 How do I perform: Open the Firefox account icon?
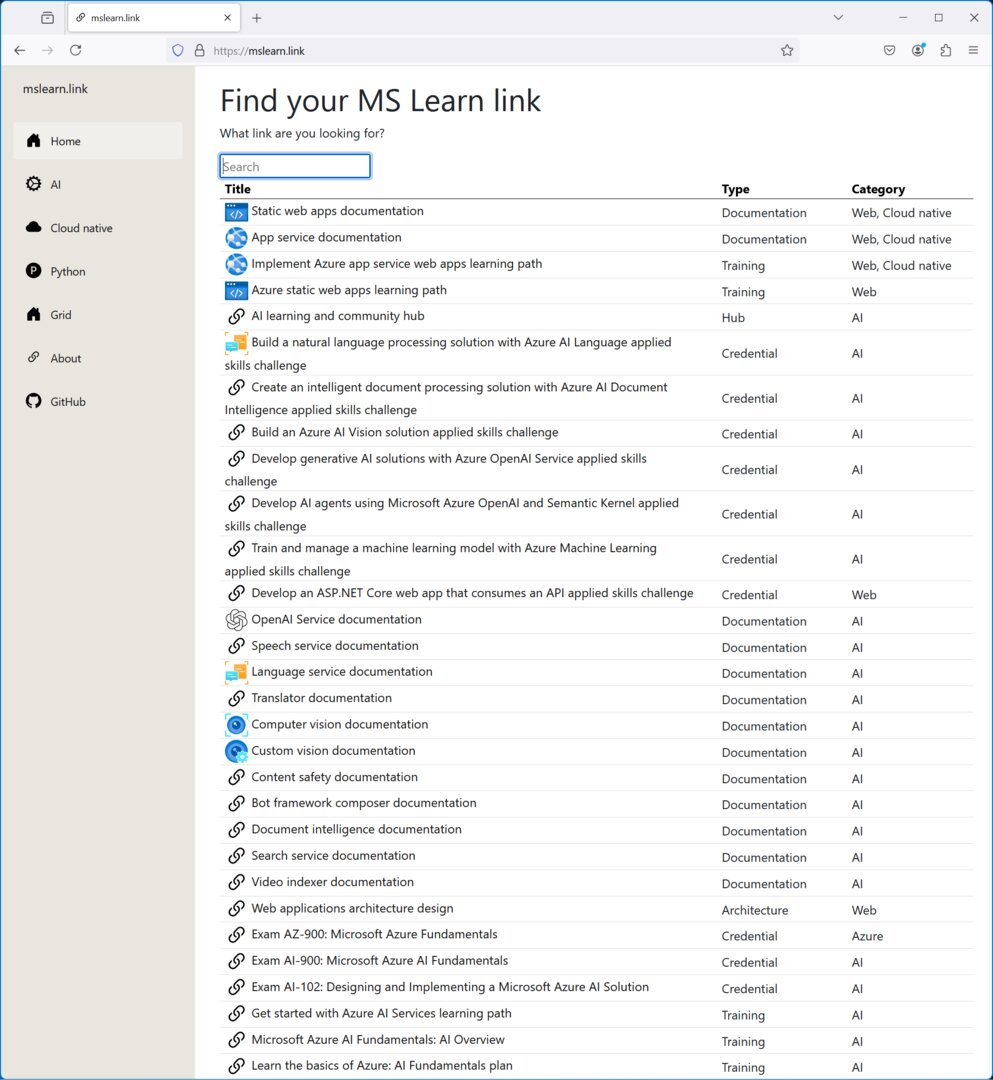[x=918, y=50]
